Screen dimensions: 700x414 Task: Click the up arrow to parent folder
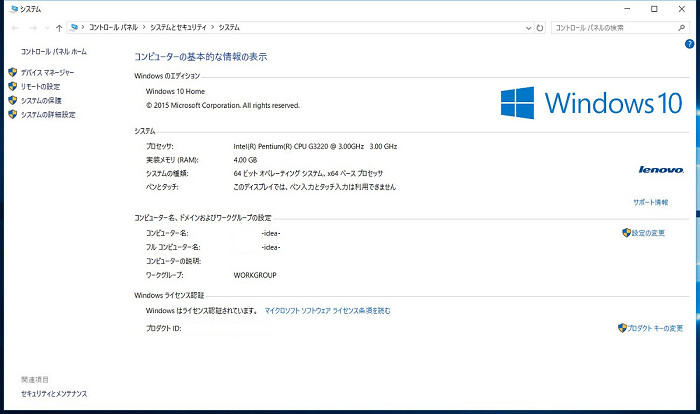coord(59,28)
